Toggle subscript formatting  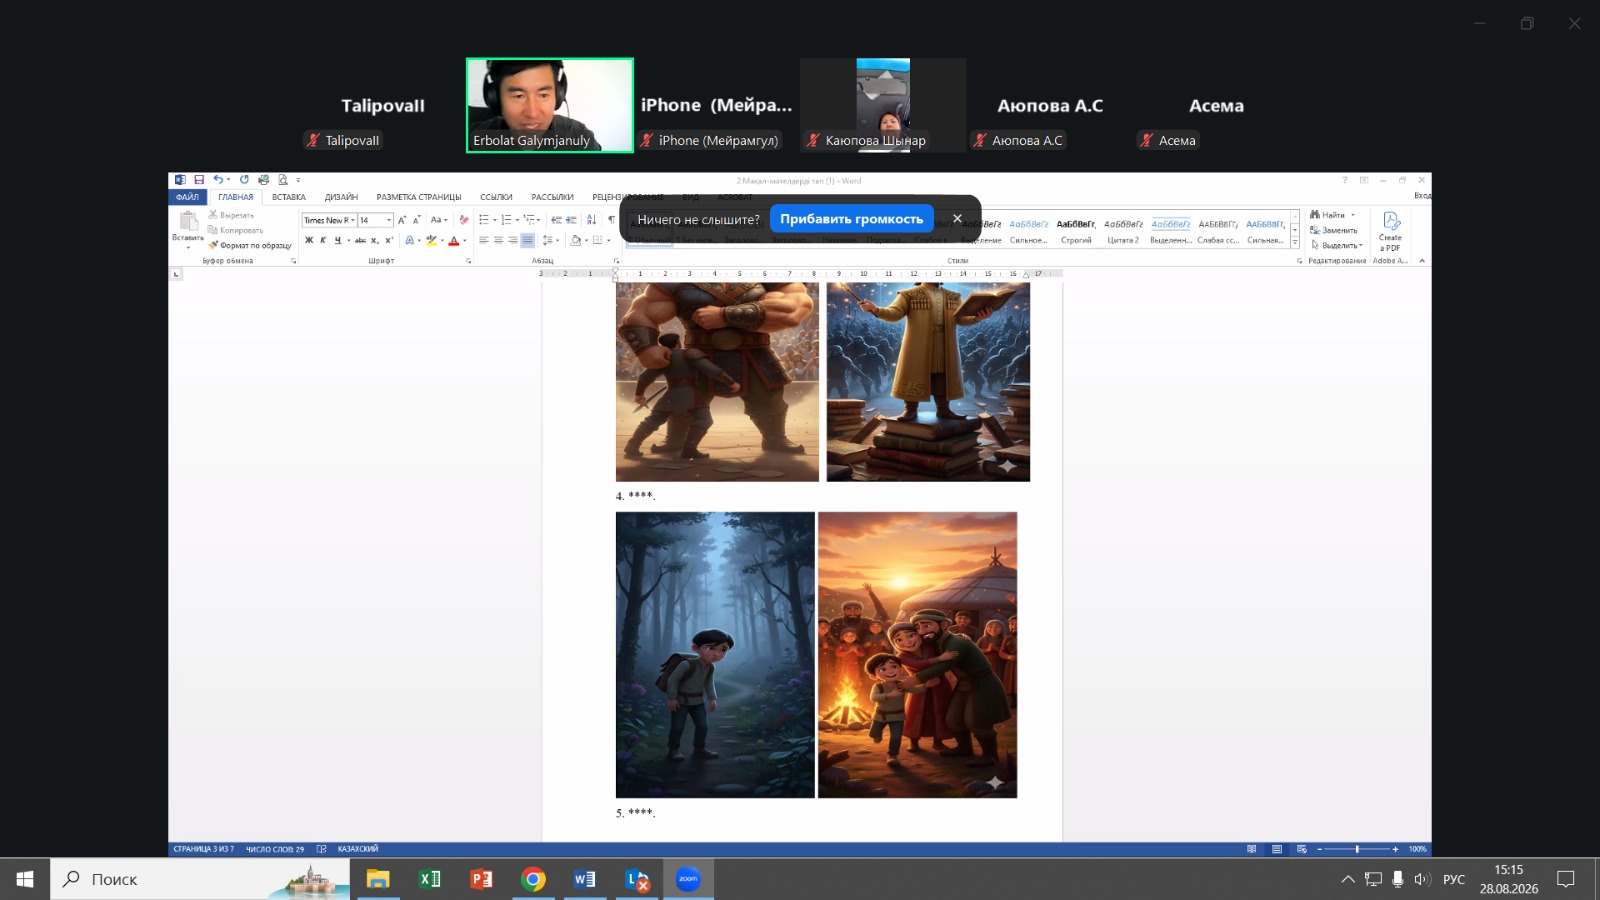coord(375,240)
